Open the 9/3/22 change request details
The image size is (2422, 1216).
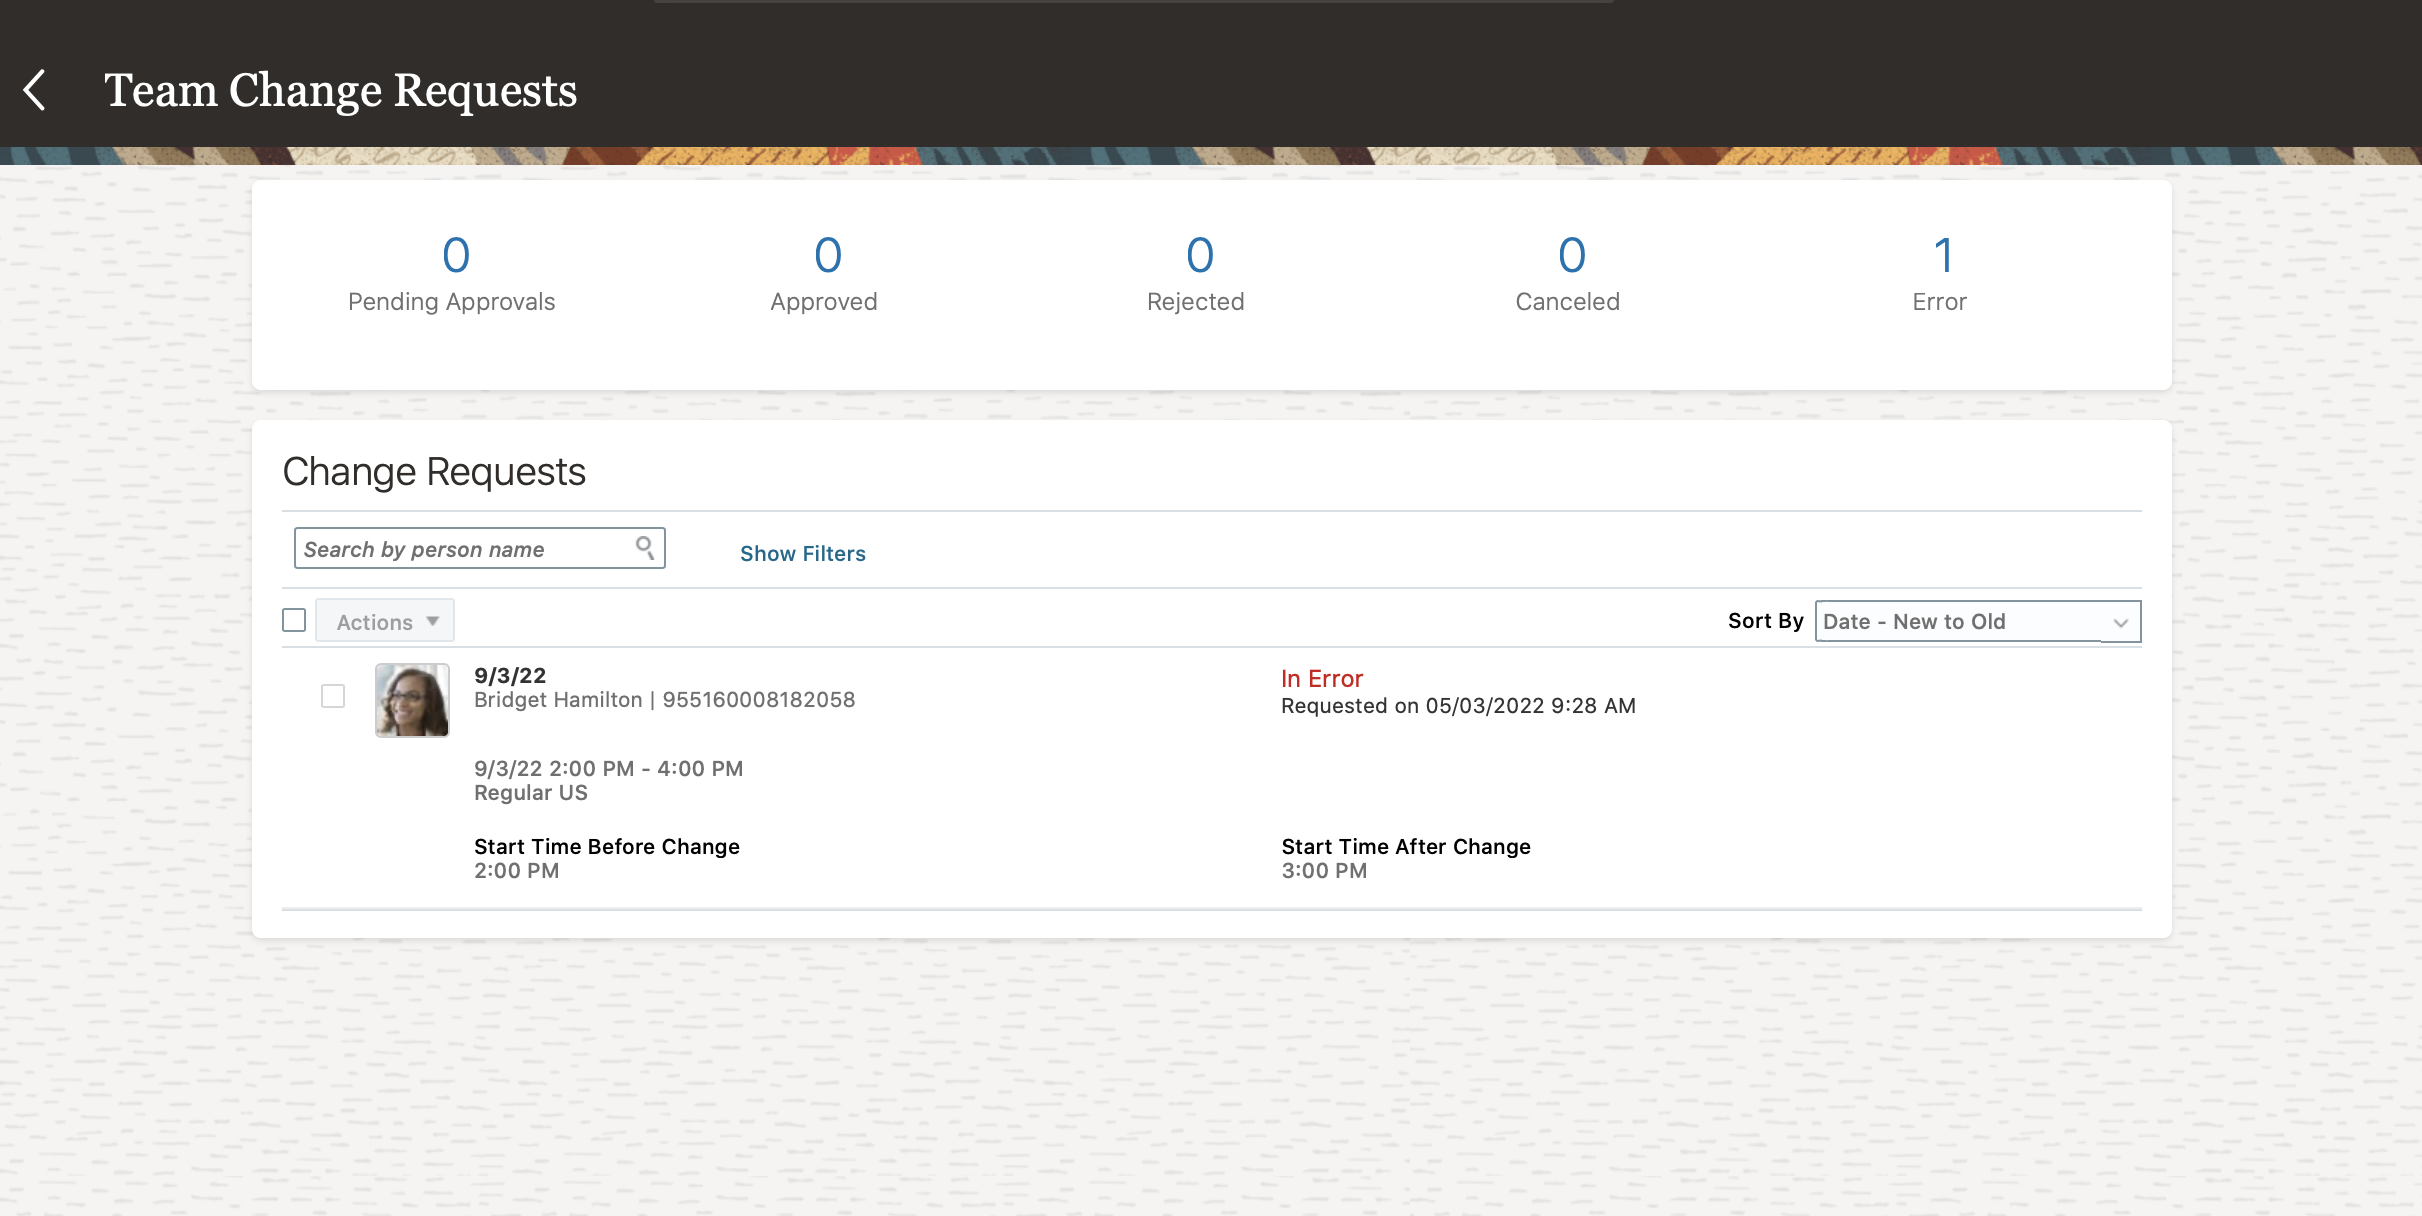pyautogui.click(x=509, y=675)
